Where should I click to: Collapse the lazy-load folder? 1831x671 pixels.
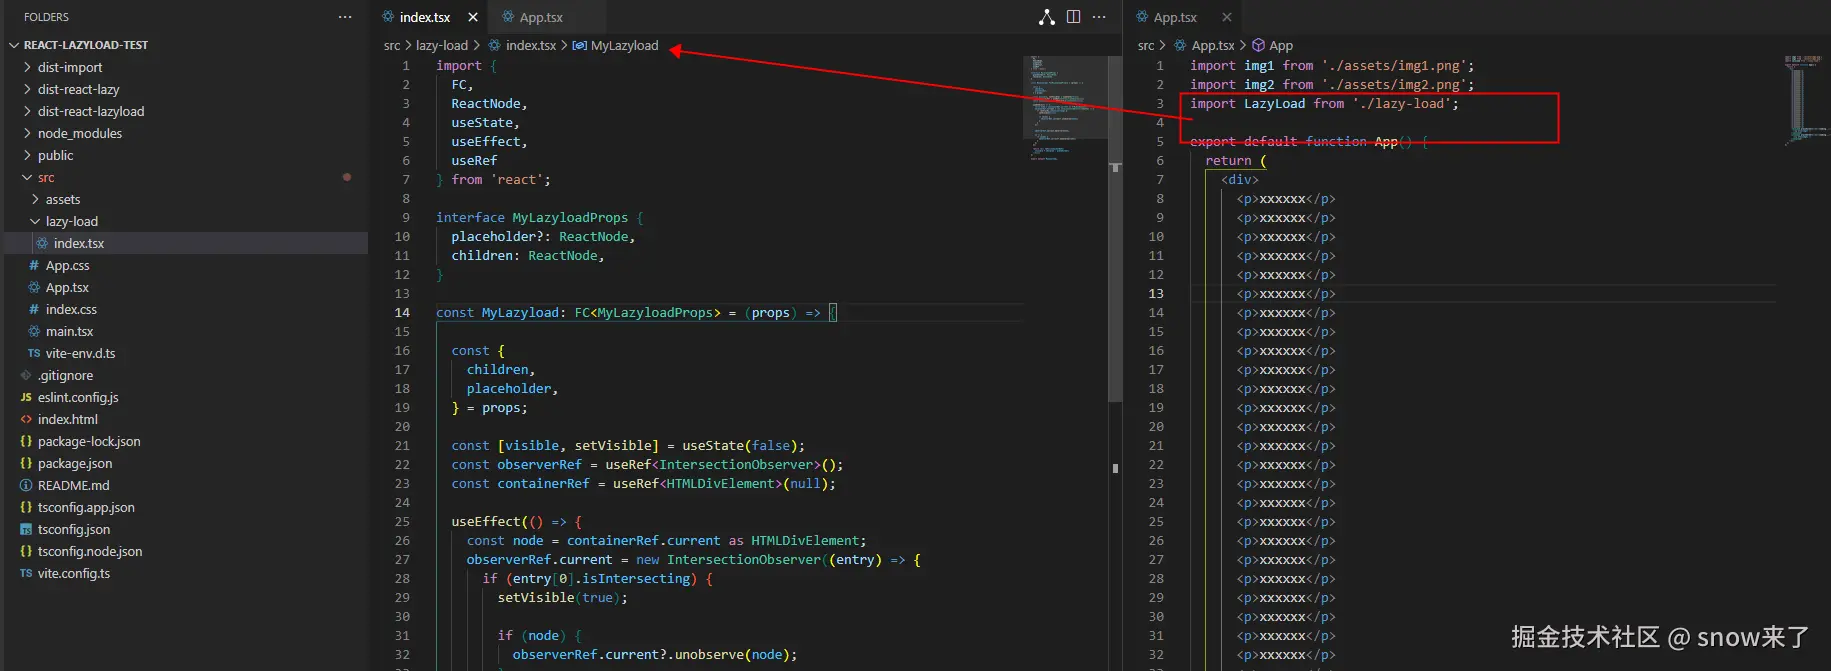(x=72, y=221)
